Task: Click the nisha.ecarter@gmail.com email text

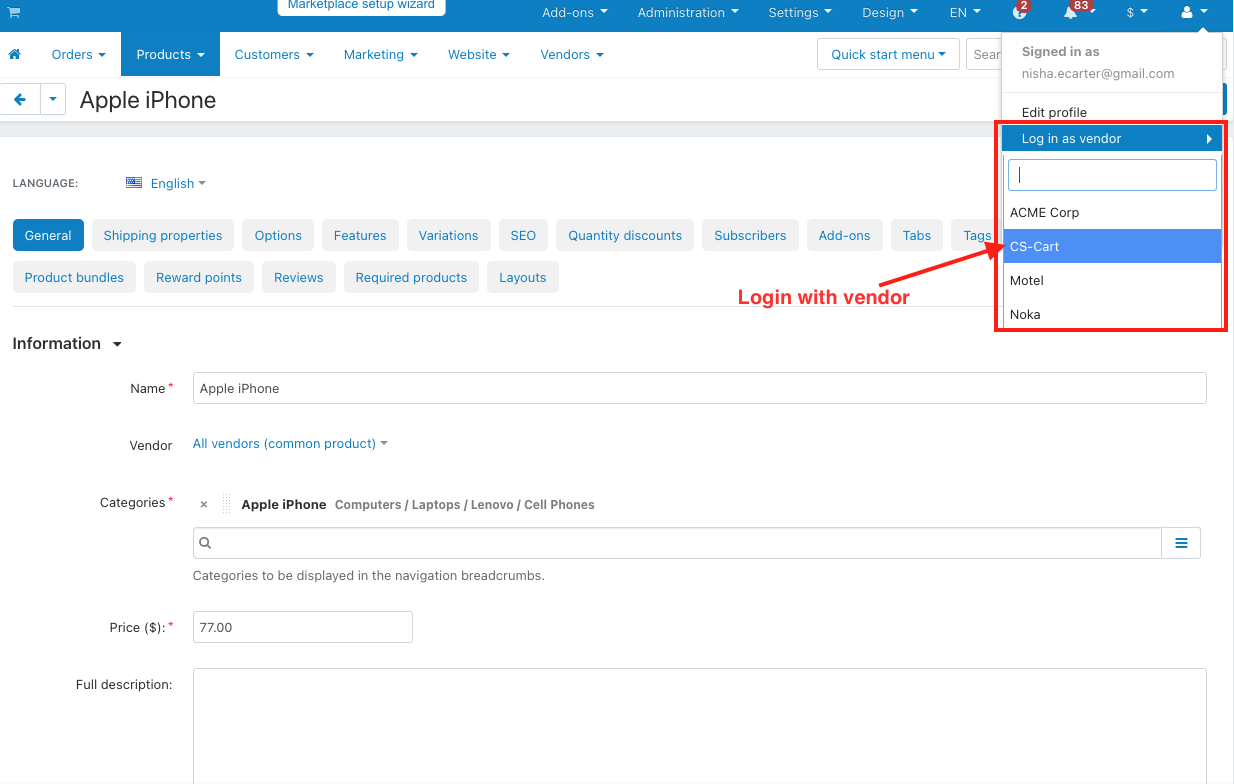Action: 1098,73
